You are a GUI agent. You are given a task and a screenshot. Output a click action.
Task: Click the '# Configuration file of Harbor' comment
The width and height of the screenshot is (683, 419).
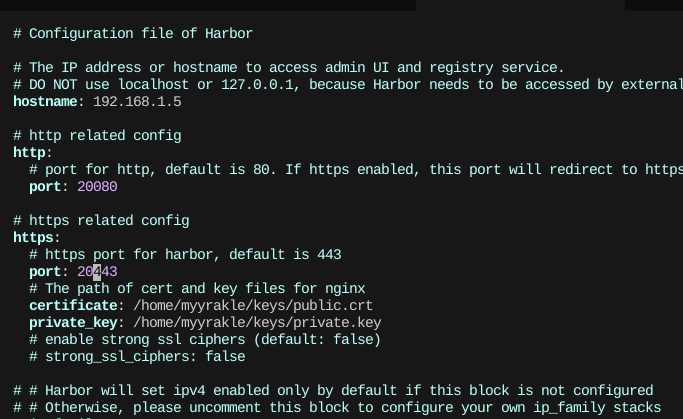click(133, 34)
